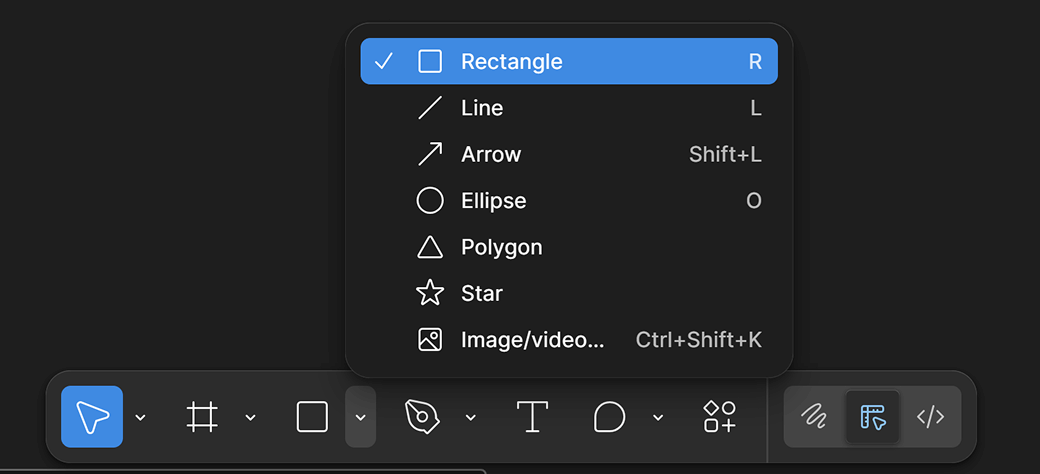The height and width of the screenshot is (474, 1040).
Task: Select the Frame tool icon
Action: (x=202, y=416)
